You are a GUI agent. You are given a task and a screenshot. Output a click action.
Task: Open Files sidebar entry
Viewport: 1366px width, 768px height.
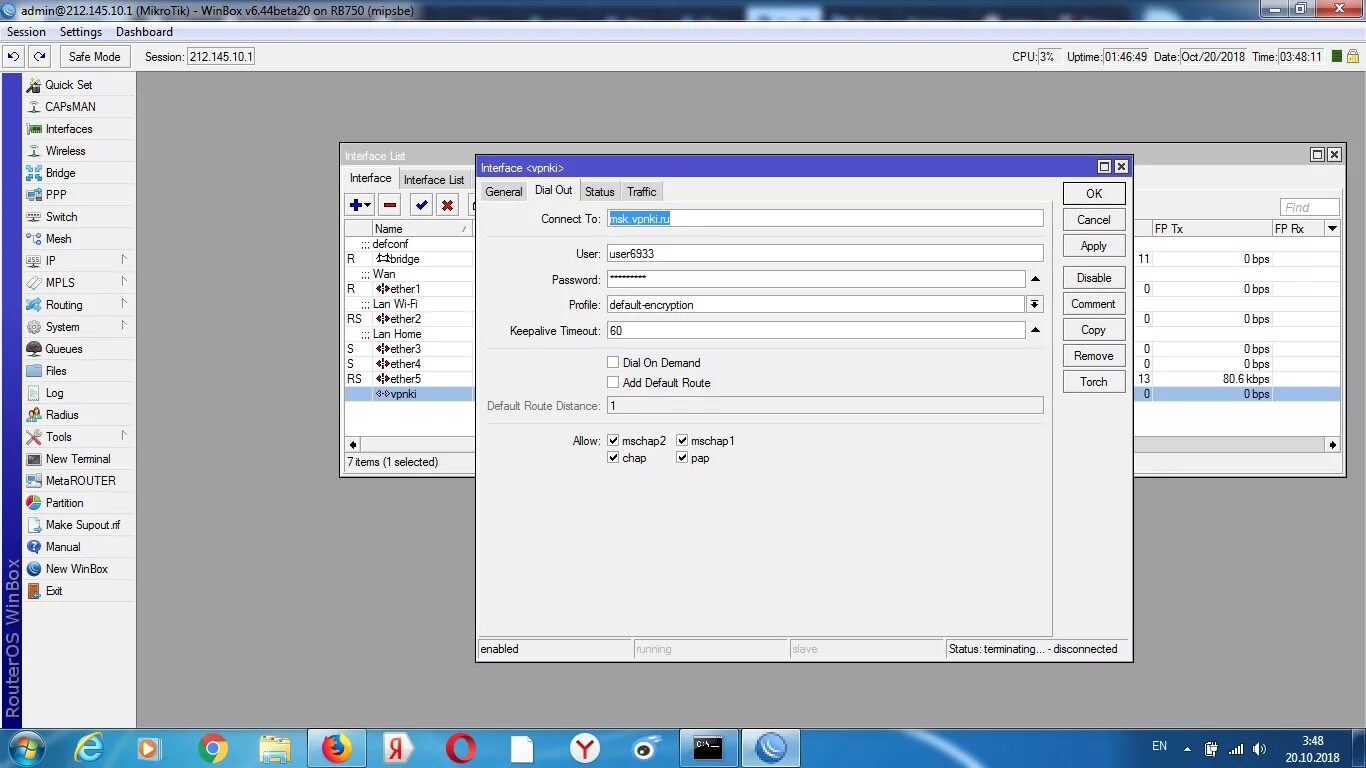point(56,371)
